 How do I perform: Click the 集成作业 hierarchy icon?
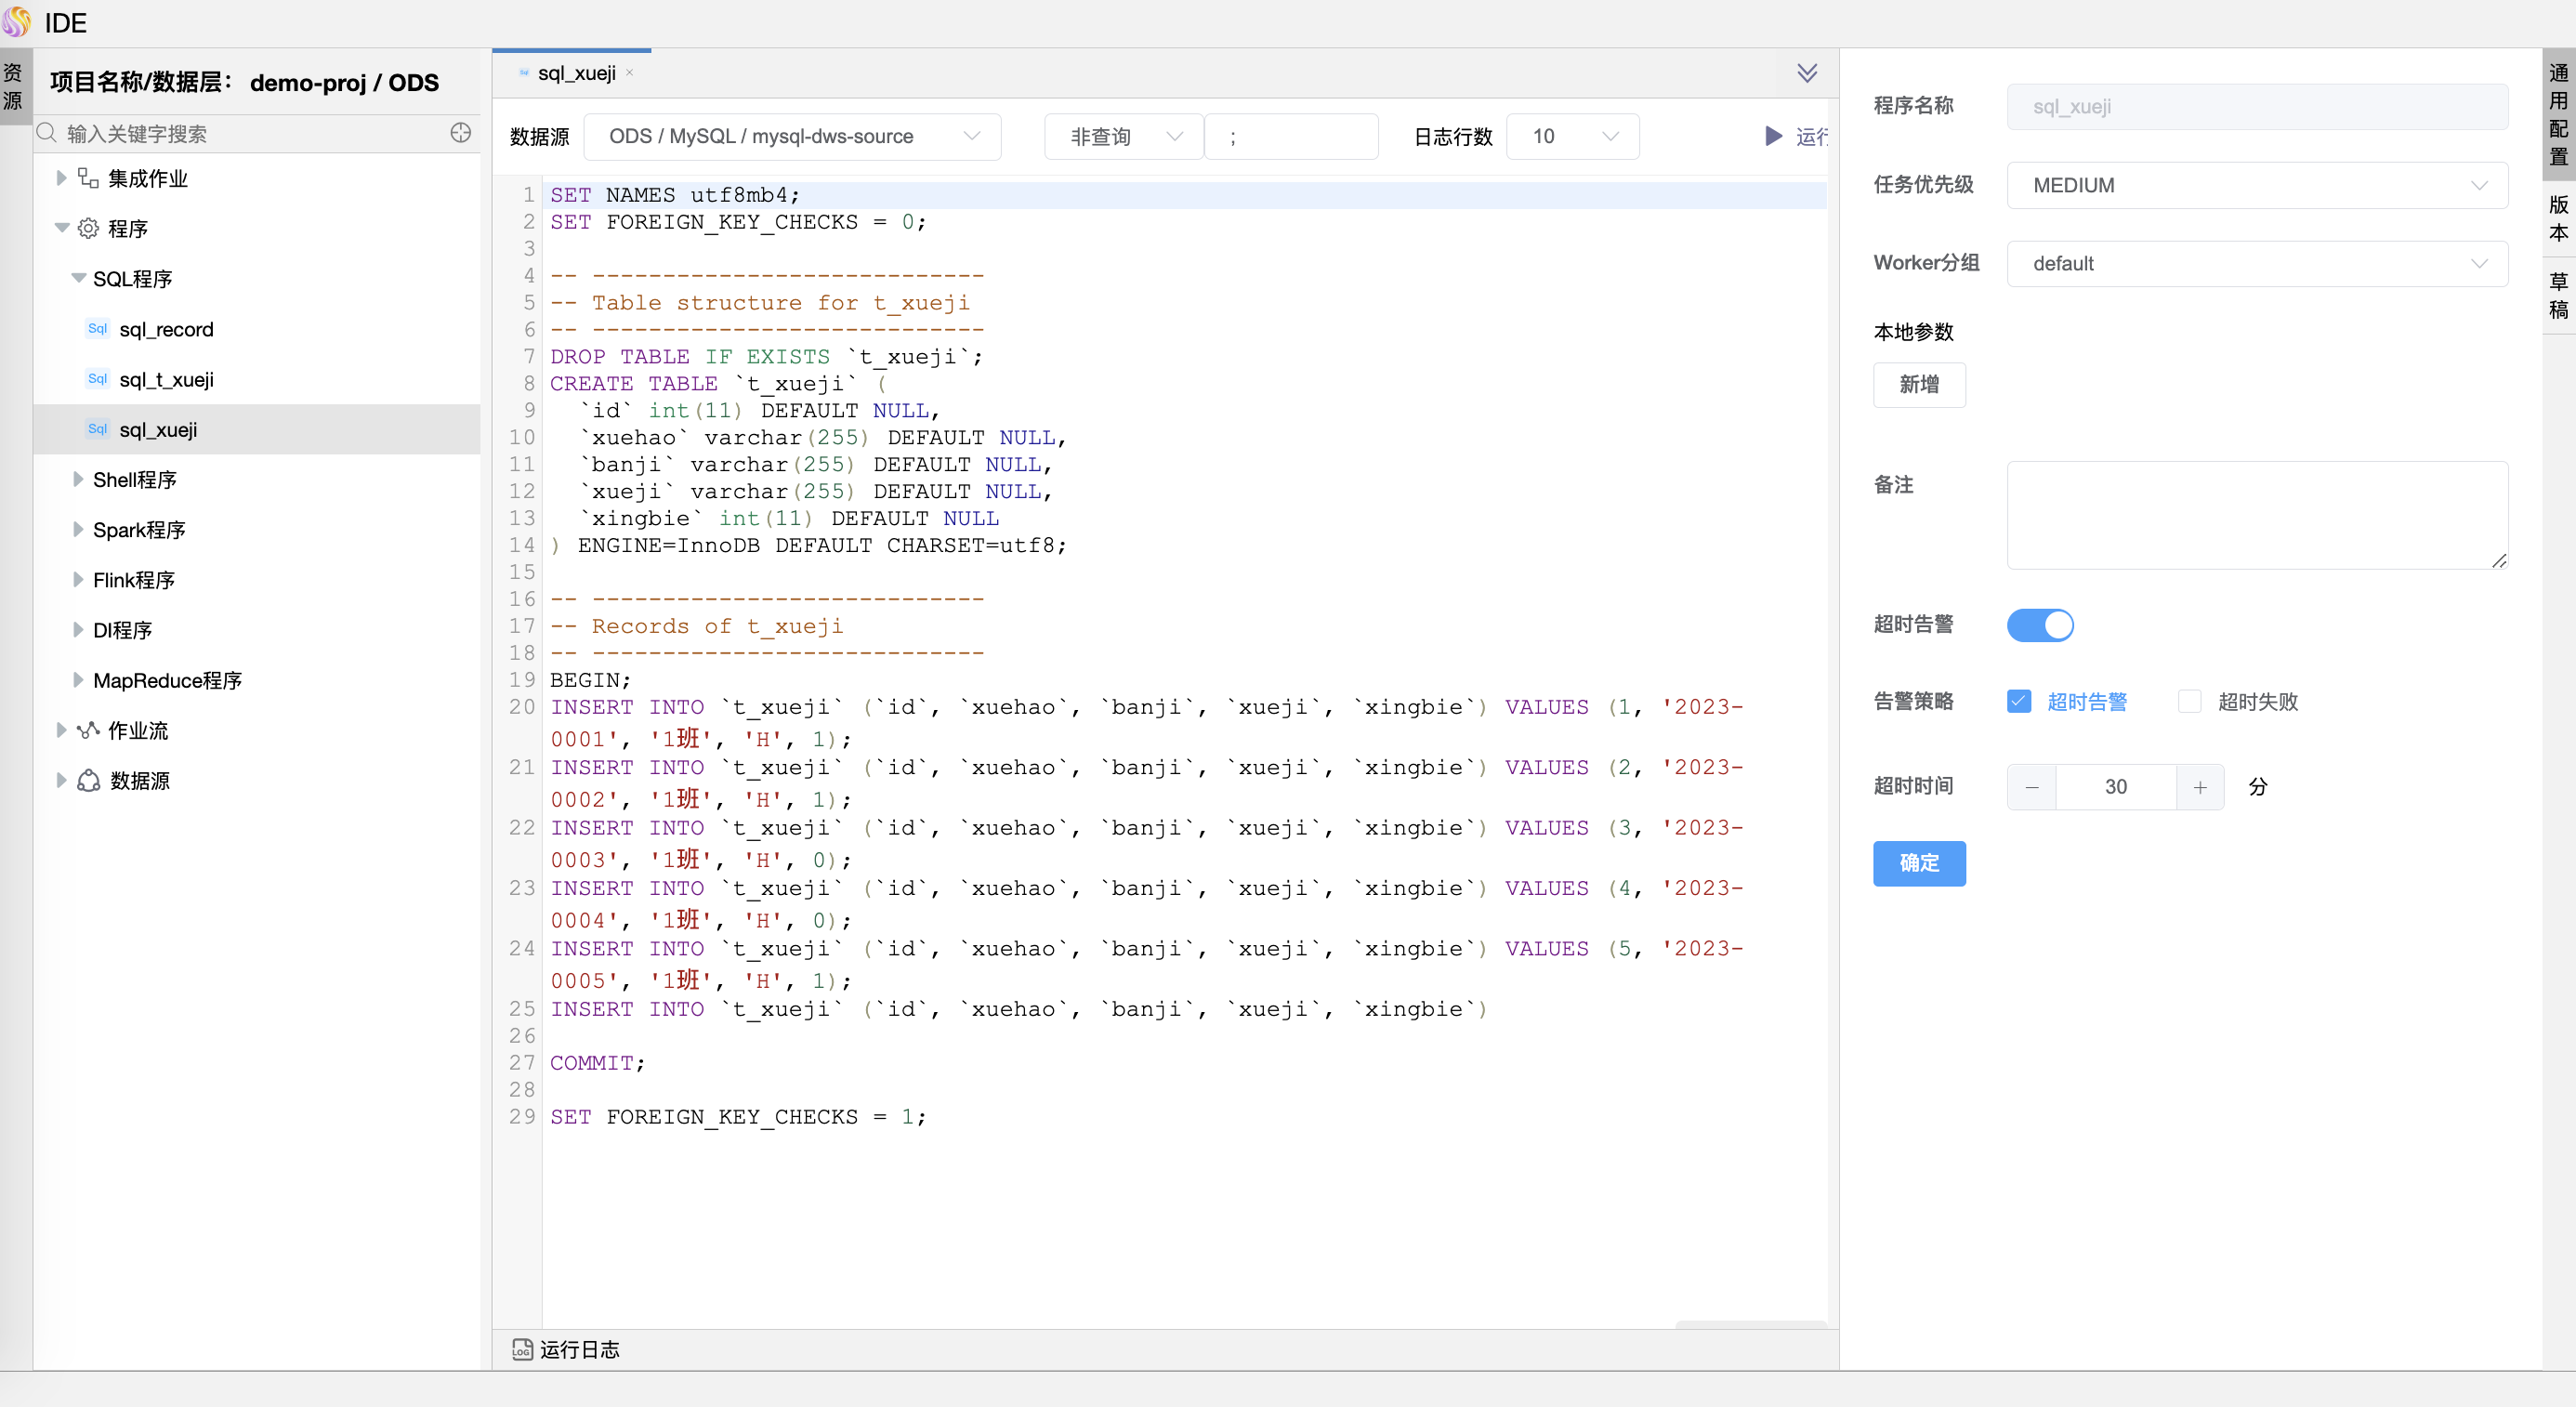click(88, 178)
